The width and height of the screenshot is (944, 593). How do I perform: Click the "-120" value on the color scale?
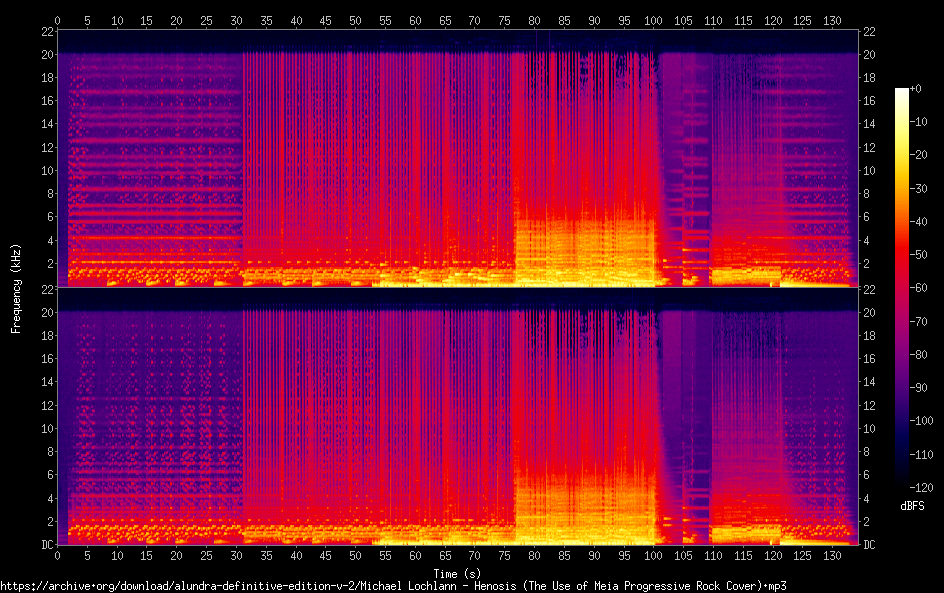[x=922, y=488]
